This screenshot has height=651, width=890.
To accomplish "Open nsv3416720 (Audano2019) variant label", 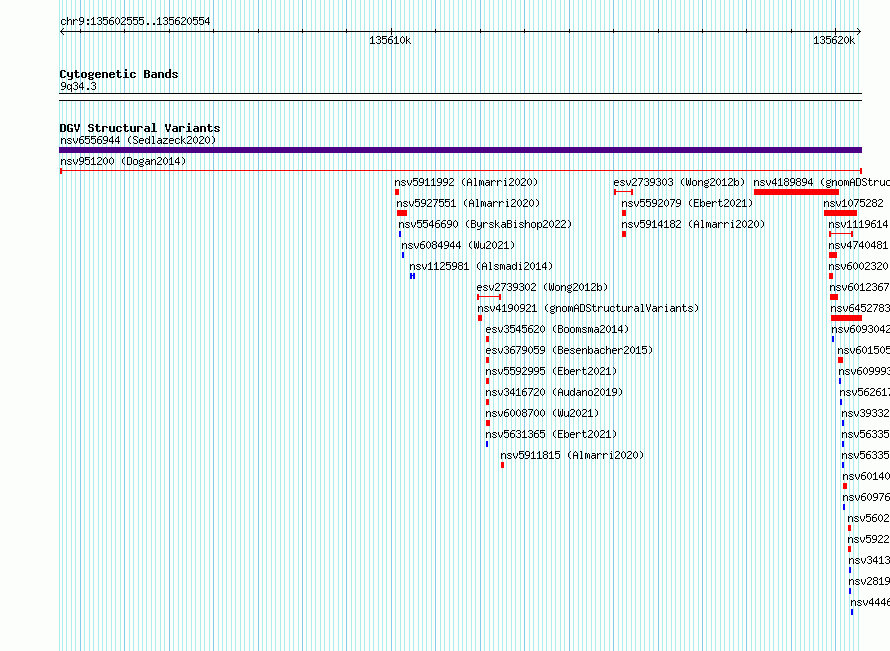I will [x=554, y=392].
